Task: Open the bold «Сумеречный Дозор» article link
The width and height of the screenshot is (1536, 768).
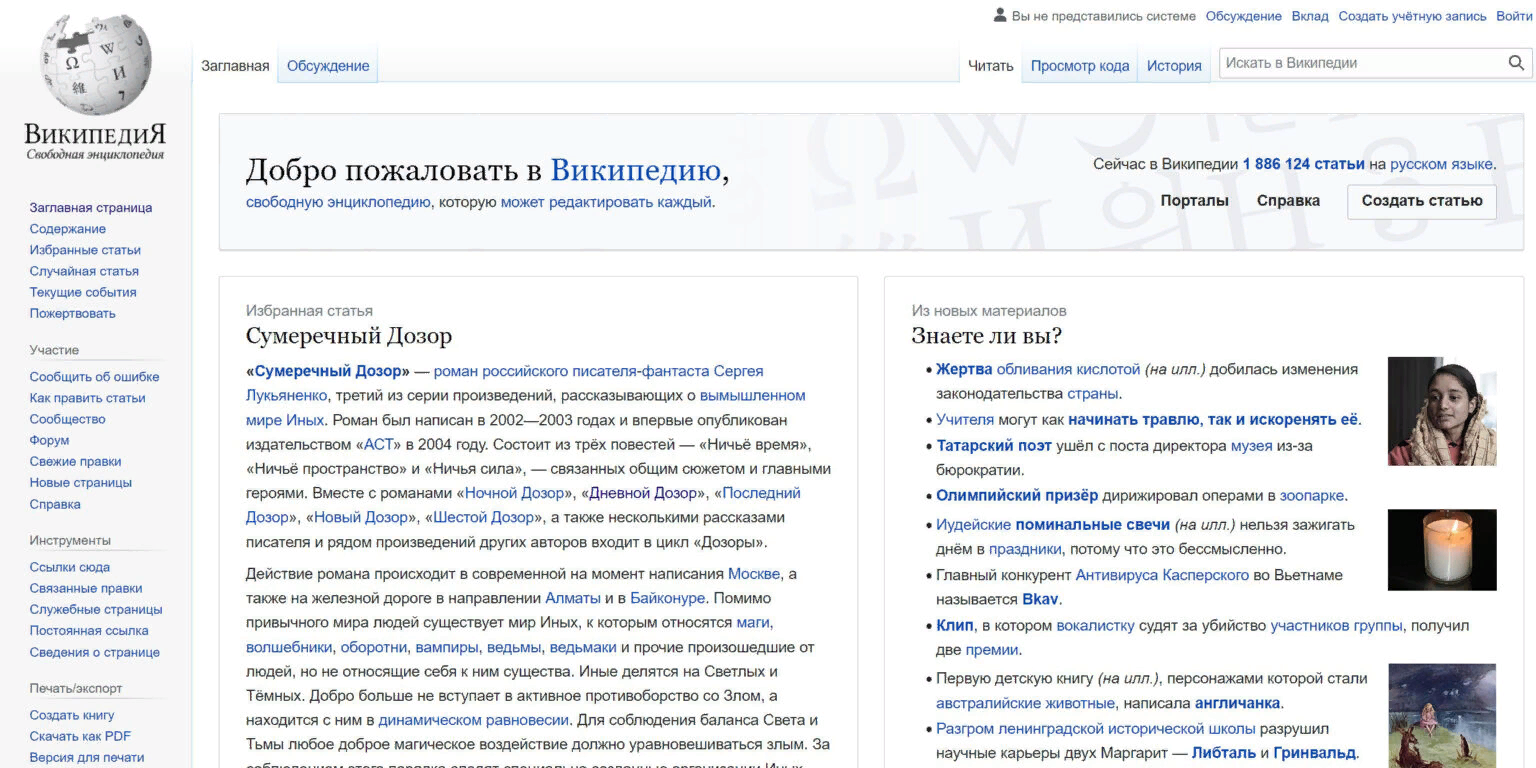Action: click(x=328, y=371)
